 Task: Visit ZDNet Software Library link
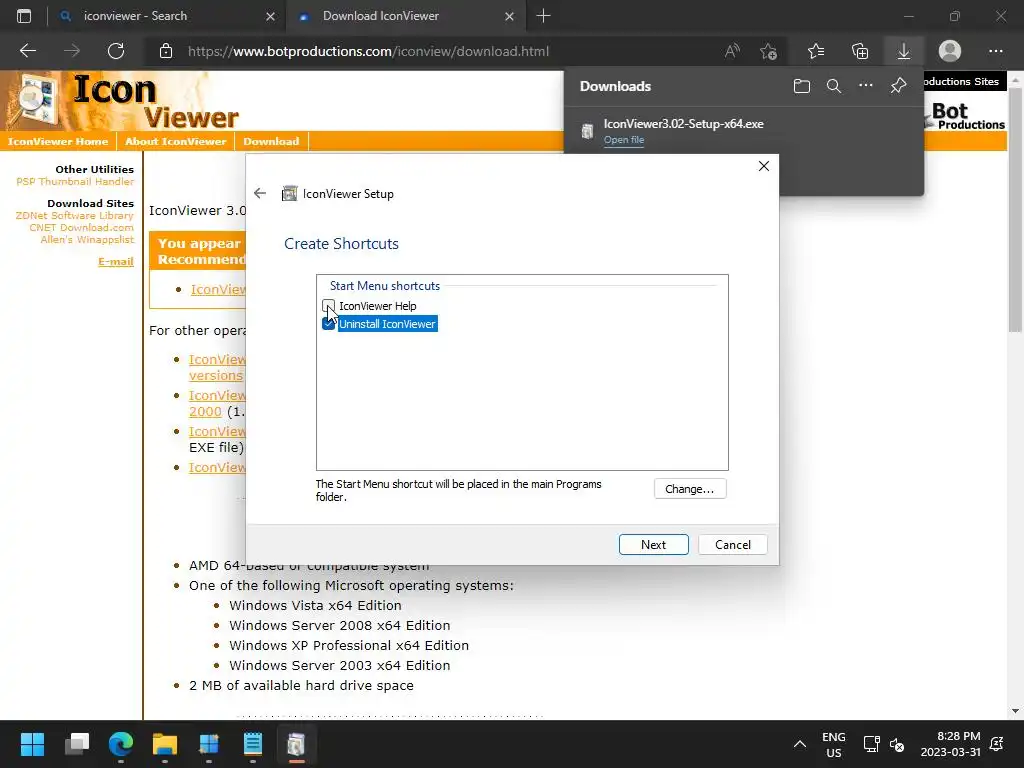point(74,216)
